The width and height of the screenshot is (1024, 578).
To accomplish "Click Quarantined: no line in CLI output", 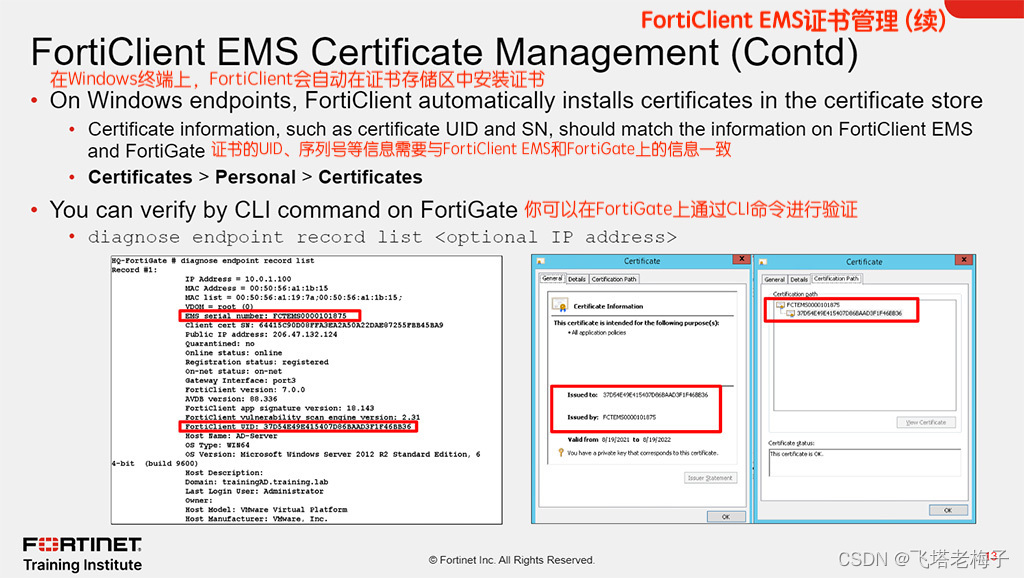I will pyautogui.click(x=219, y=344).
